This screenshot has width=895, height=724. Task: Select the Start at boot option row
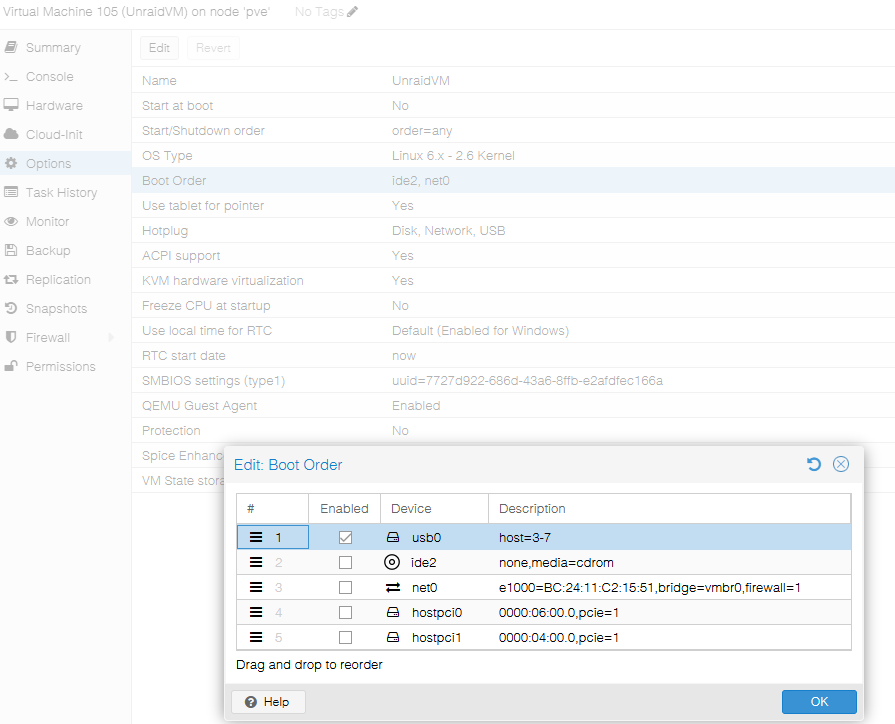tap(513, 106)
